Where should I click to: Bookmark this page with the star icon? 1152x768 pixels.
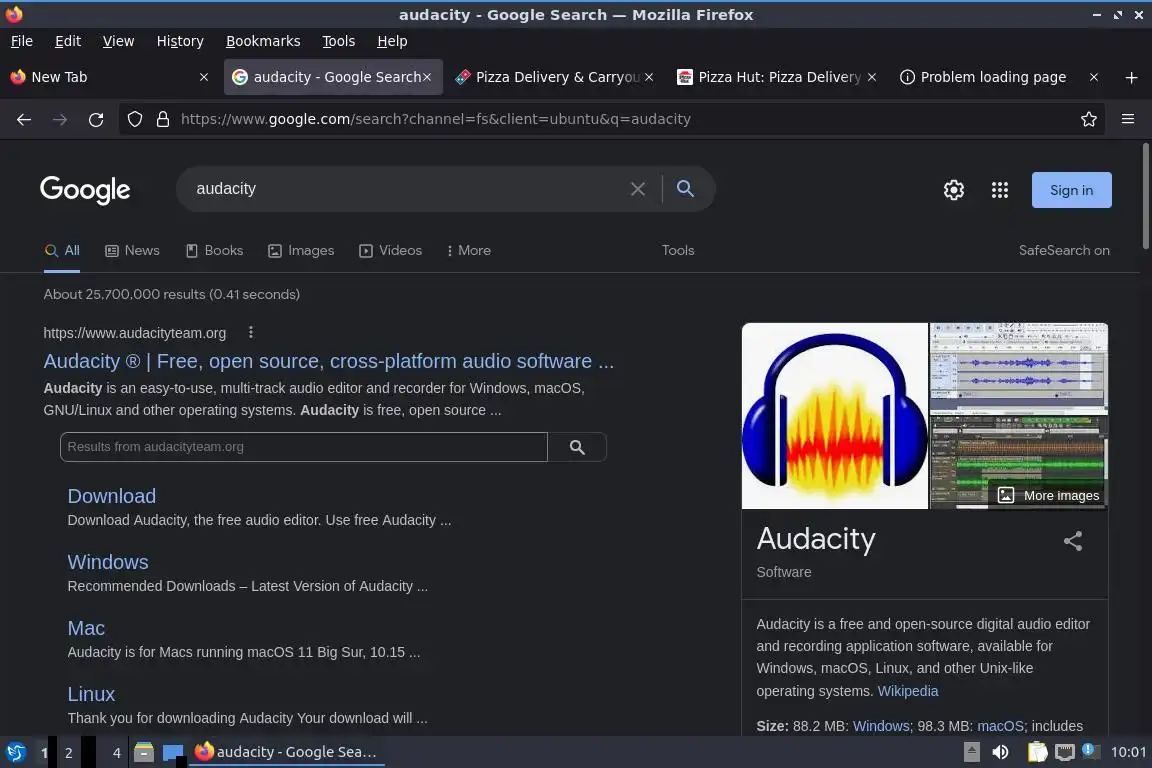1089,119
